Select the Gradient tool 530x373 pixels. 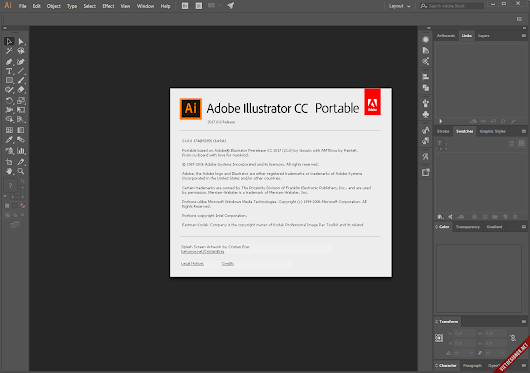click(x=21, y=130)
